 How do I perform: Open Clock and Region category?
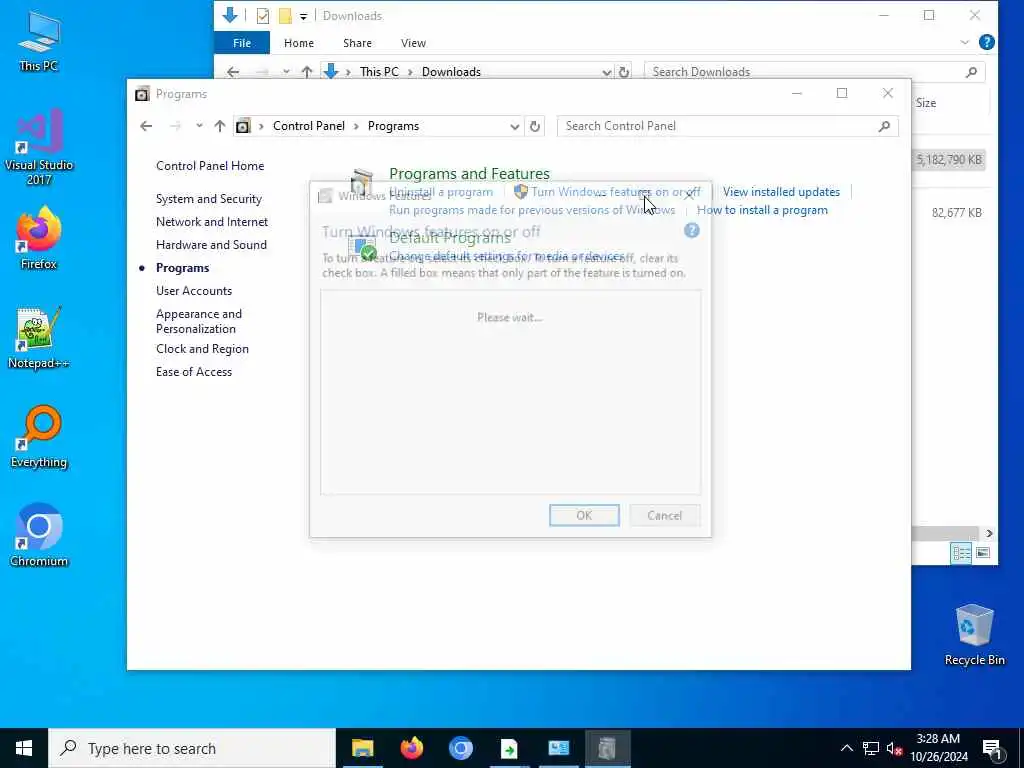[202, 349]
